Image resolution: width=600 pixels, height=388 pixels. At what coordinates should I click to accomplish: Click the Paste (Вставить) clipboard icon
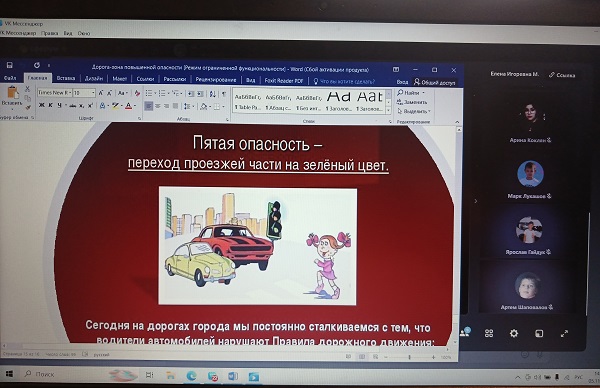pyautogui.click(x=12, y=93)
